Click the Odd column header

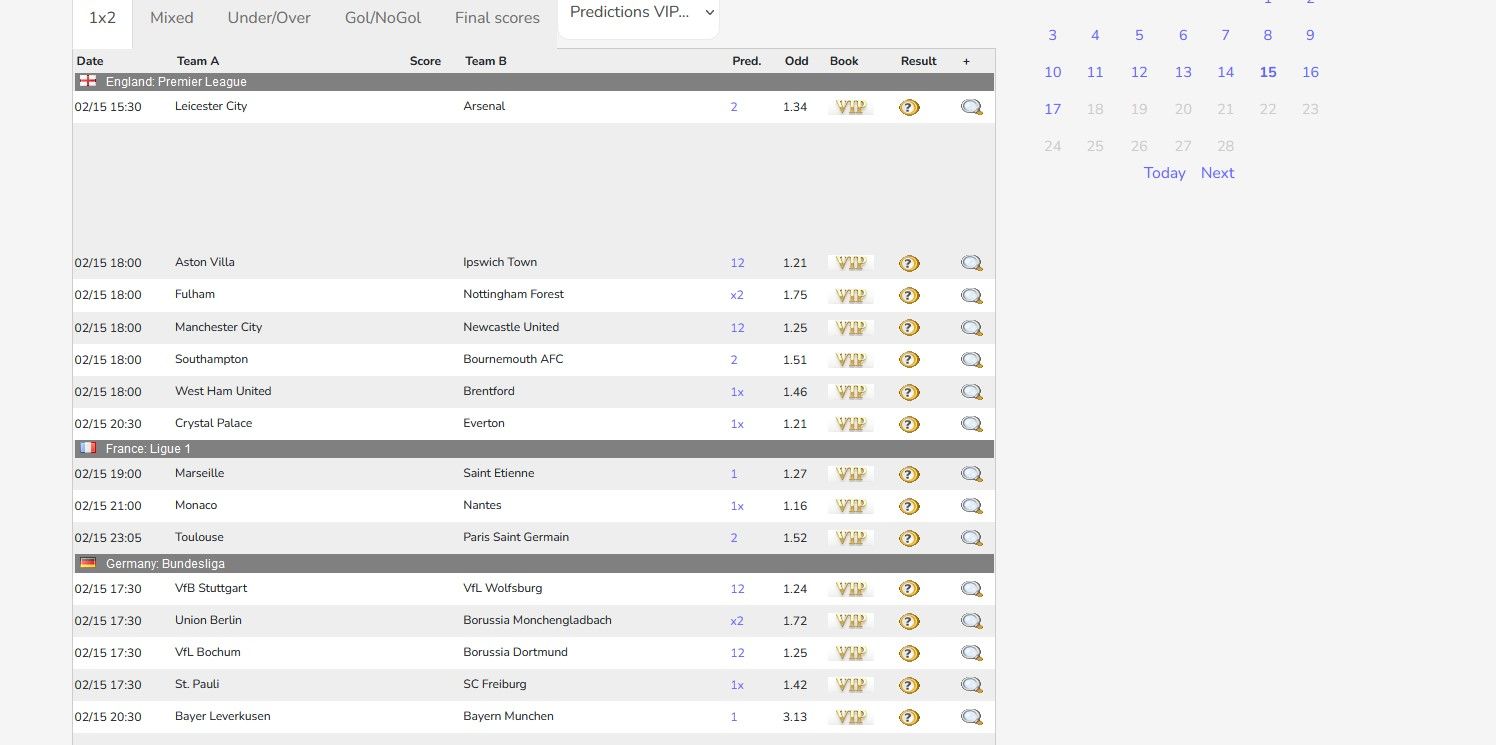coord(796,61)
